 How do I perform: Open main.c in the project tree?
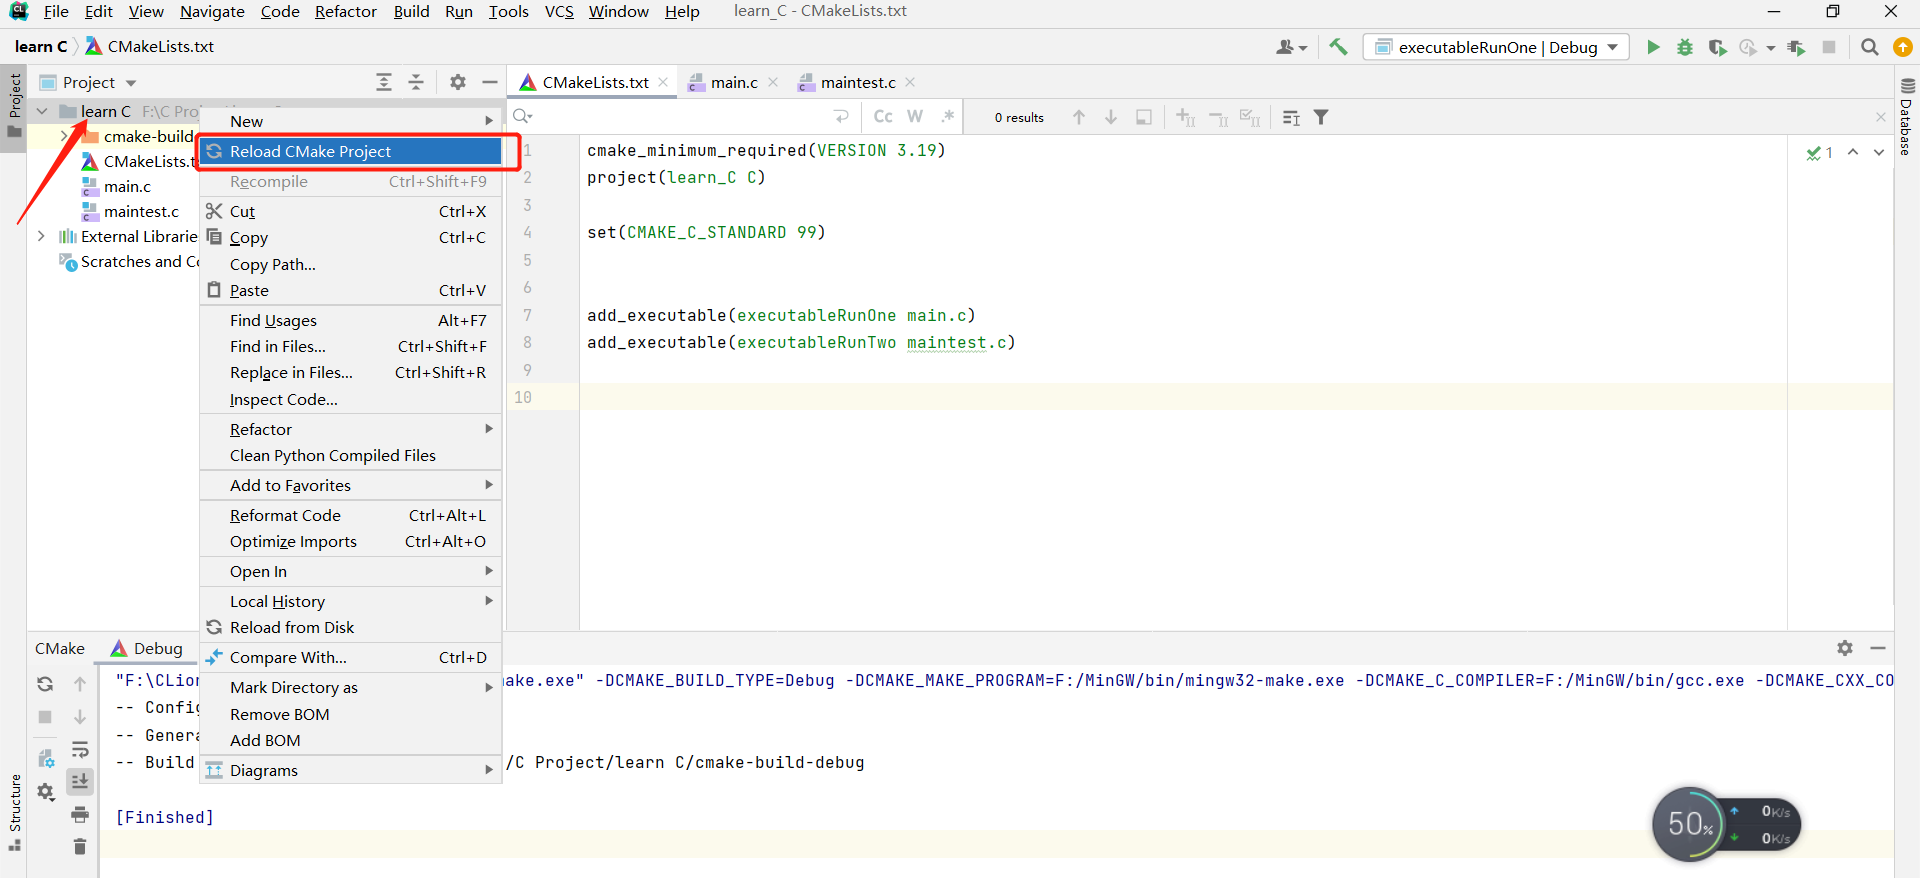(127, 186)
